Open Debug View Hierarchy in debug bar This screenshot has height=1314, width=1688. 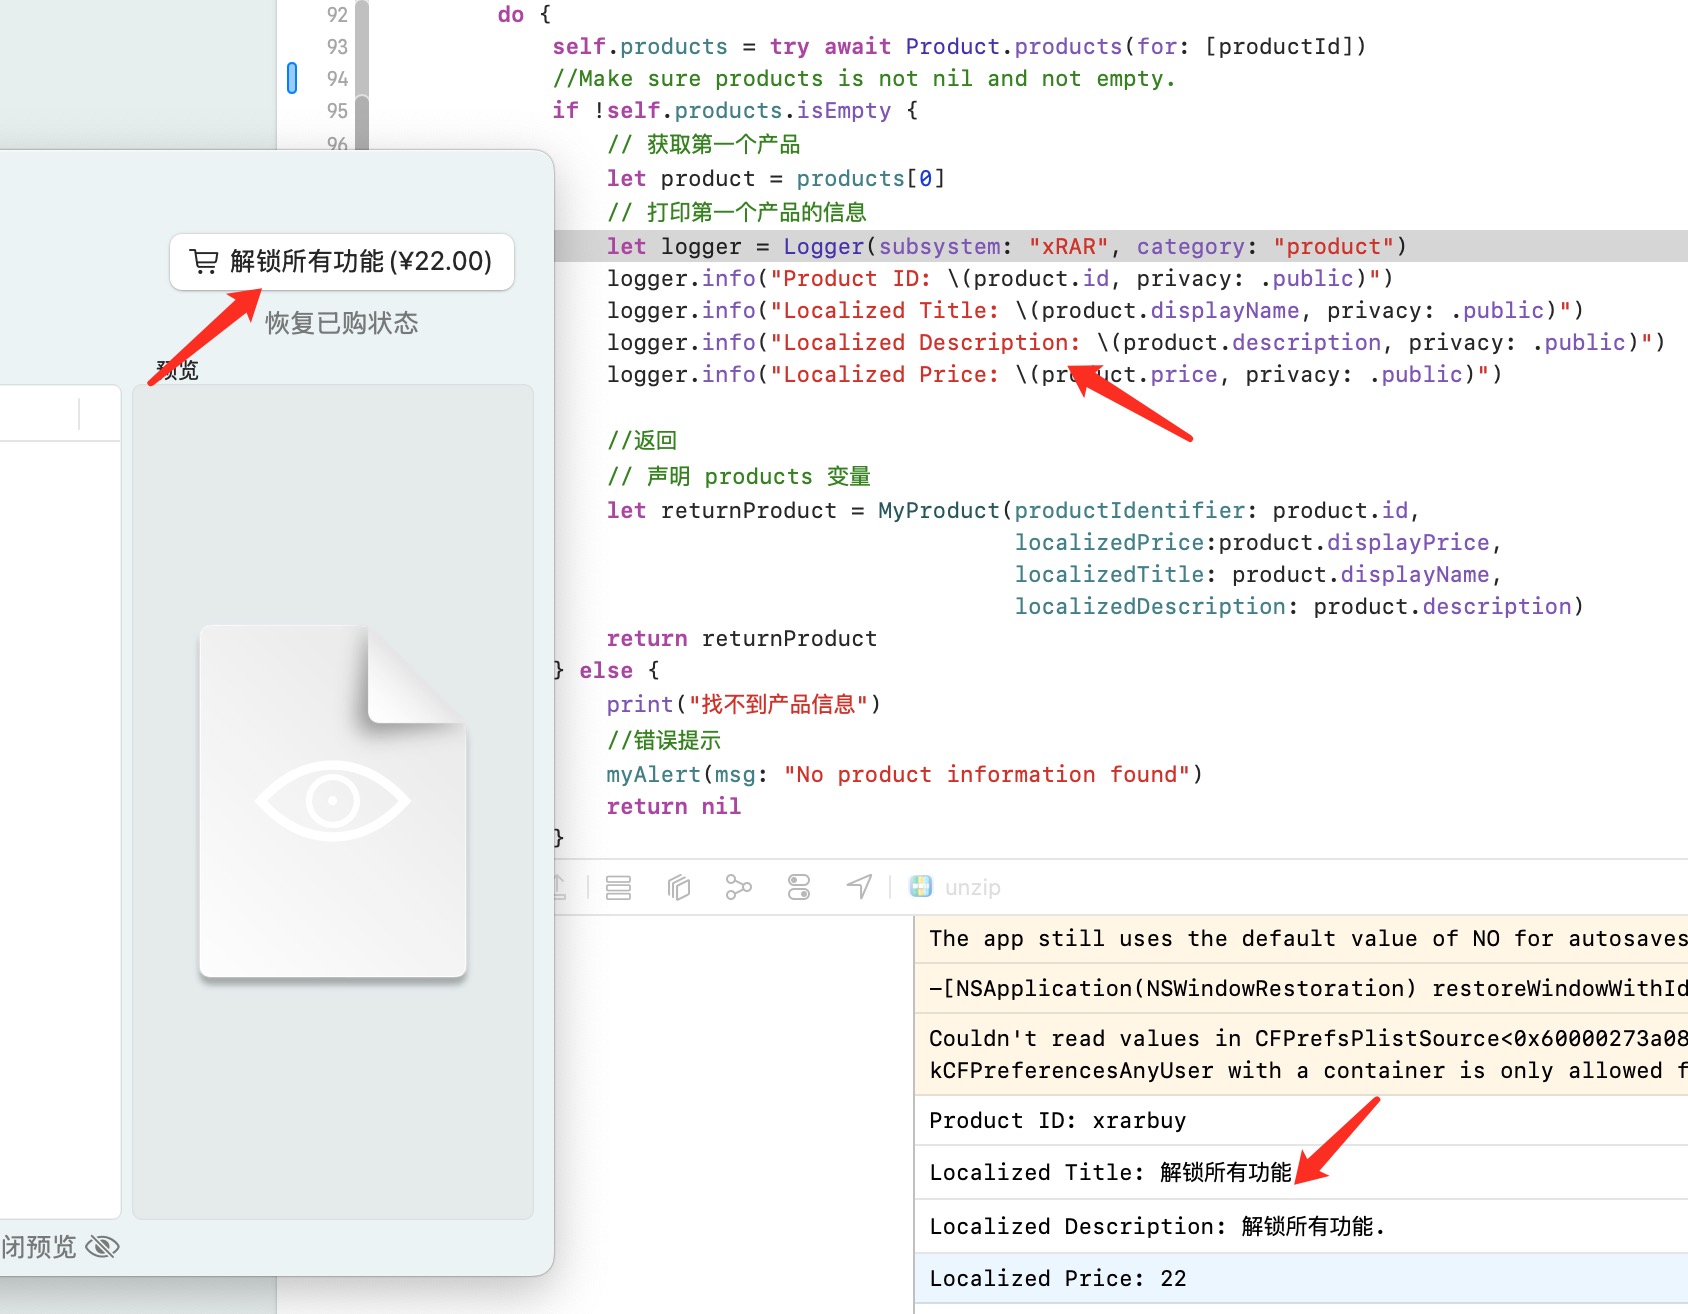click(x=679, y=887)
